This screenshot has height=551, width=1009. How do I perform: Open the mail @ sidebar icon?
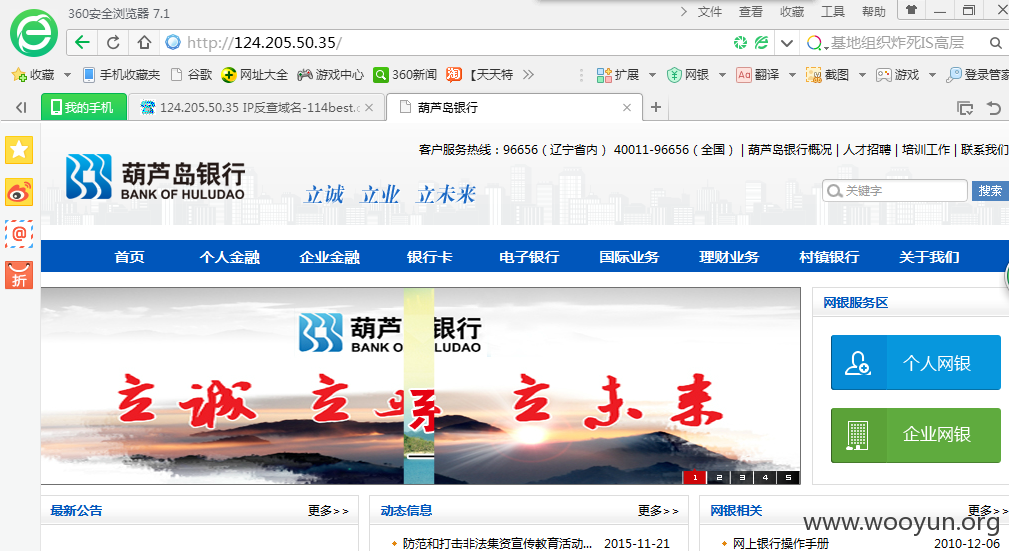point(19,234)
